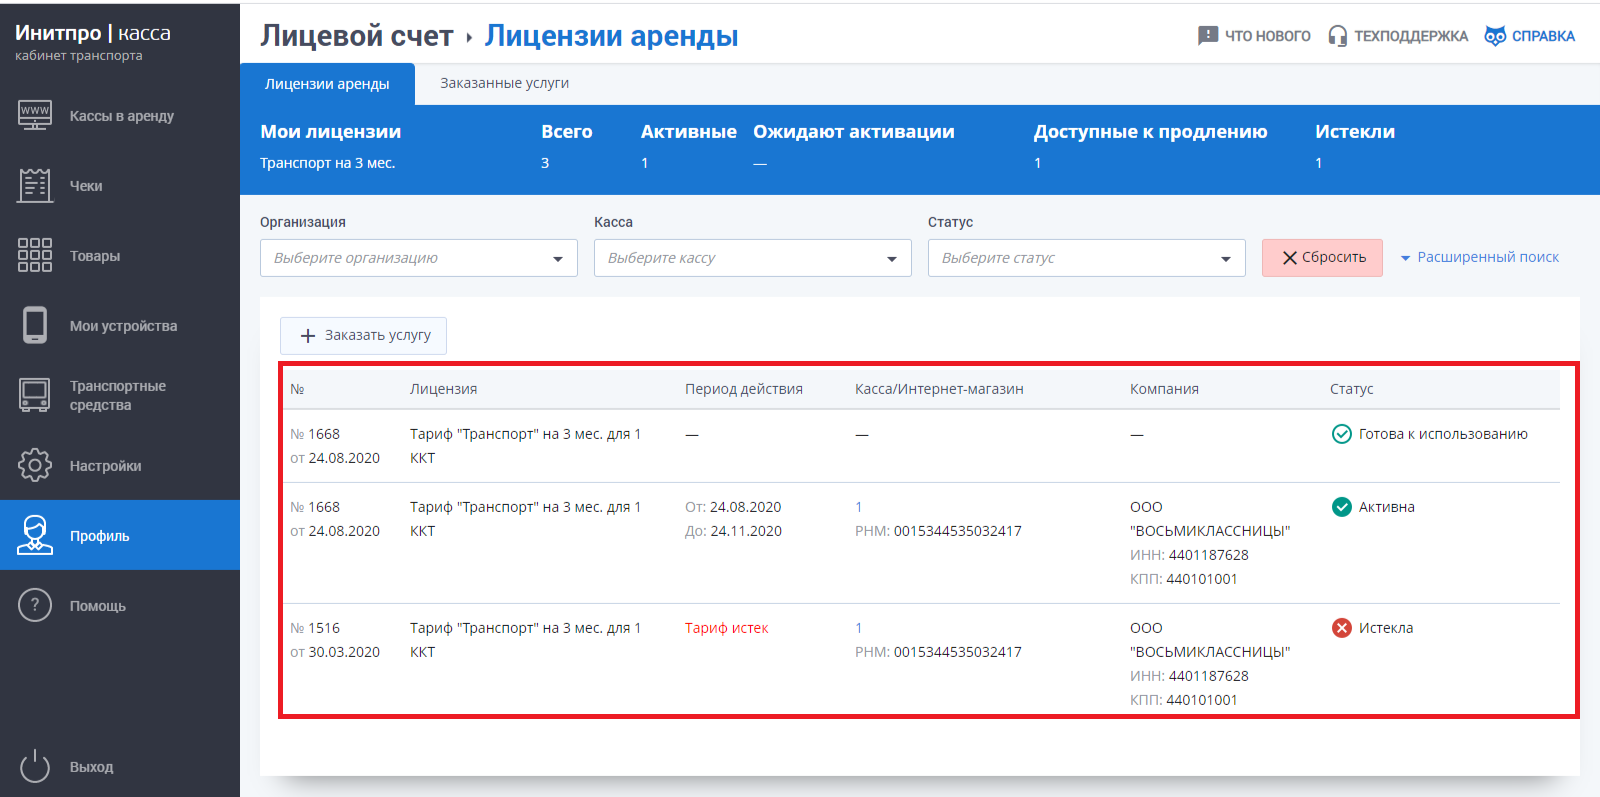Click the Компания column header
Viewport: 1600px width, 797px height.
click(x=1164, y=389)
